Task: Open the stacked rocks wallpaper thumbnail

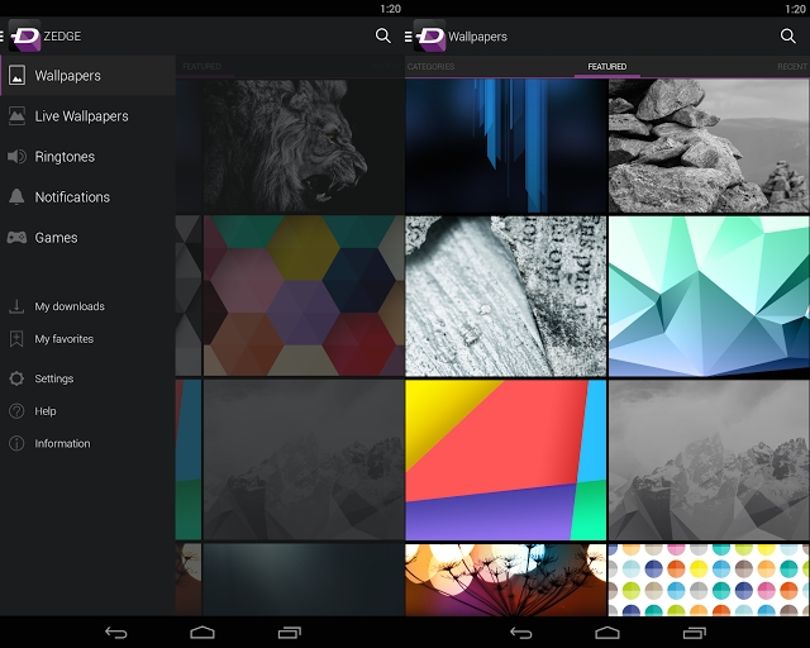Action: pos(709,146)
